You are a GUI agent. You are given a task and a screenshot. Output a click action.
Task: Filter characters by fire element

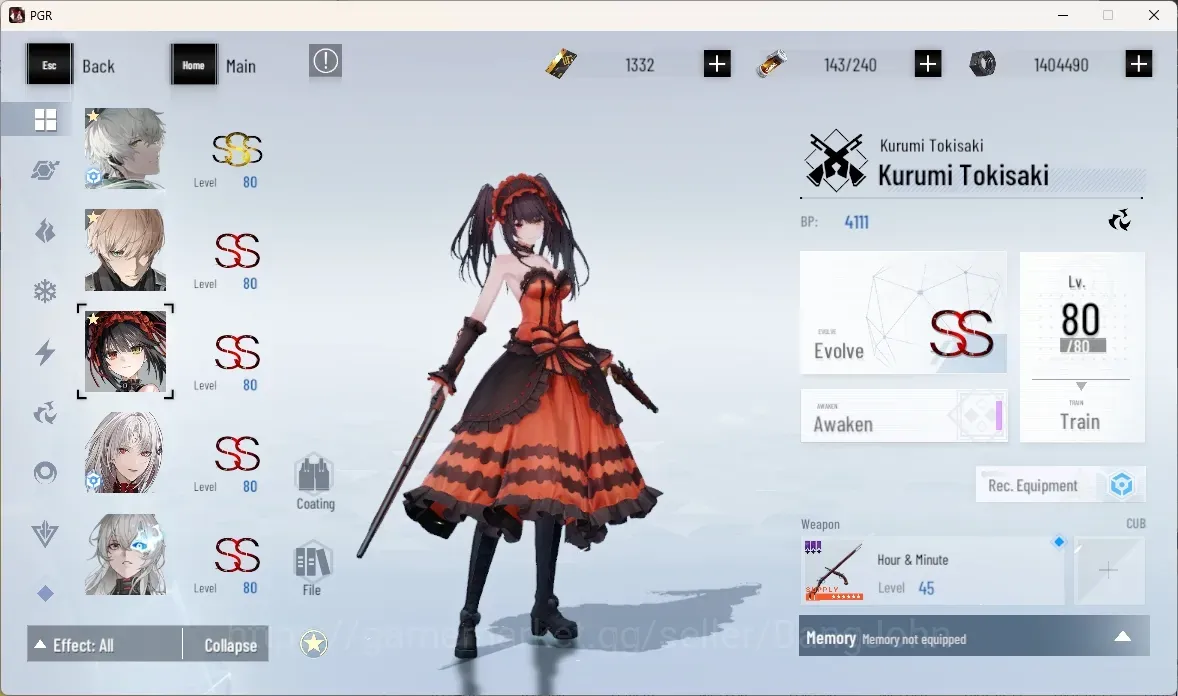point(45,231)
